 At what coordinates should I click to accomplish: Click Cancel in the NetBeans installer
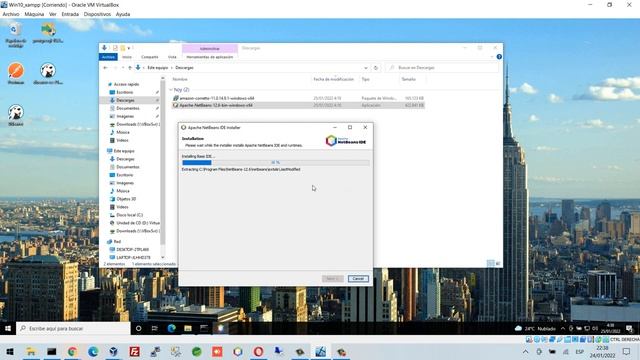point(358,278)
